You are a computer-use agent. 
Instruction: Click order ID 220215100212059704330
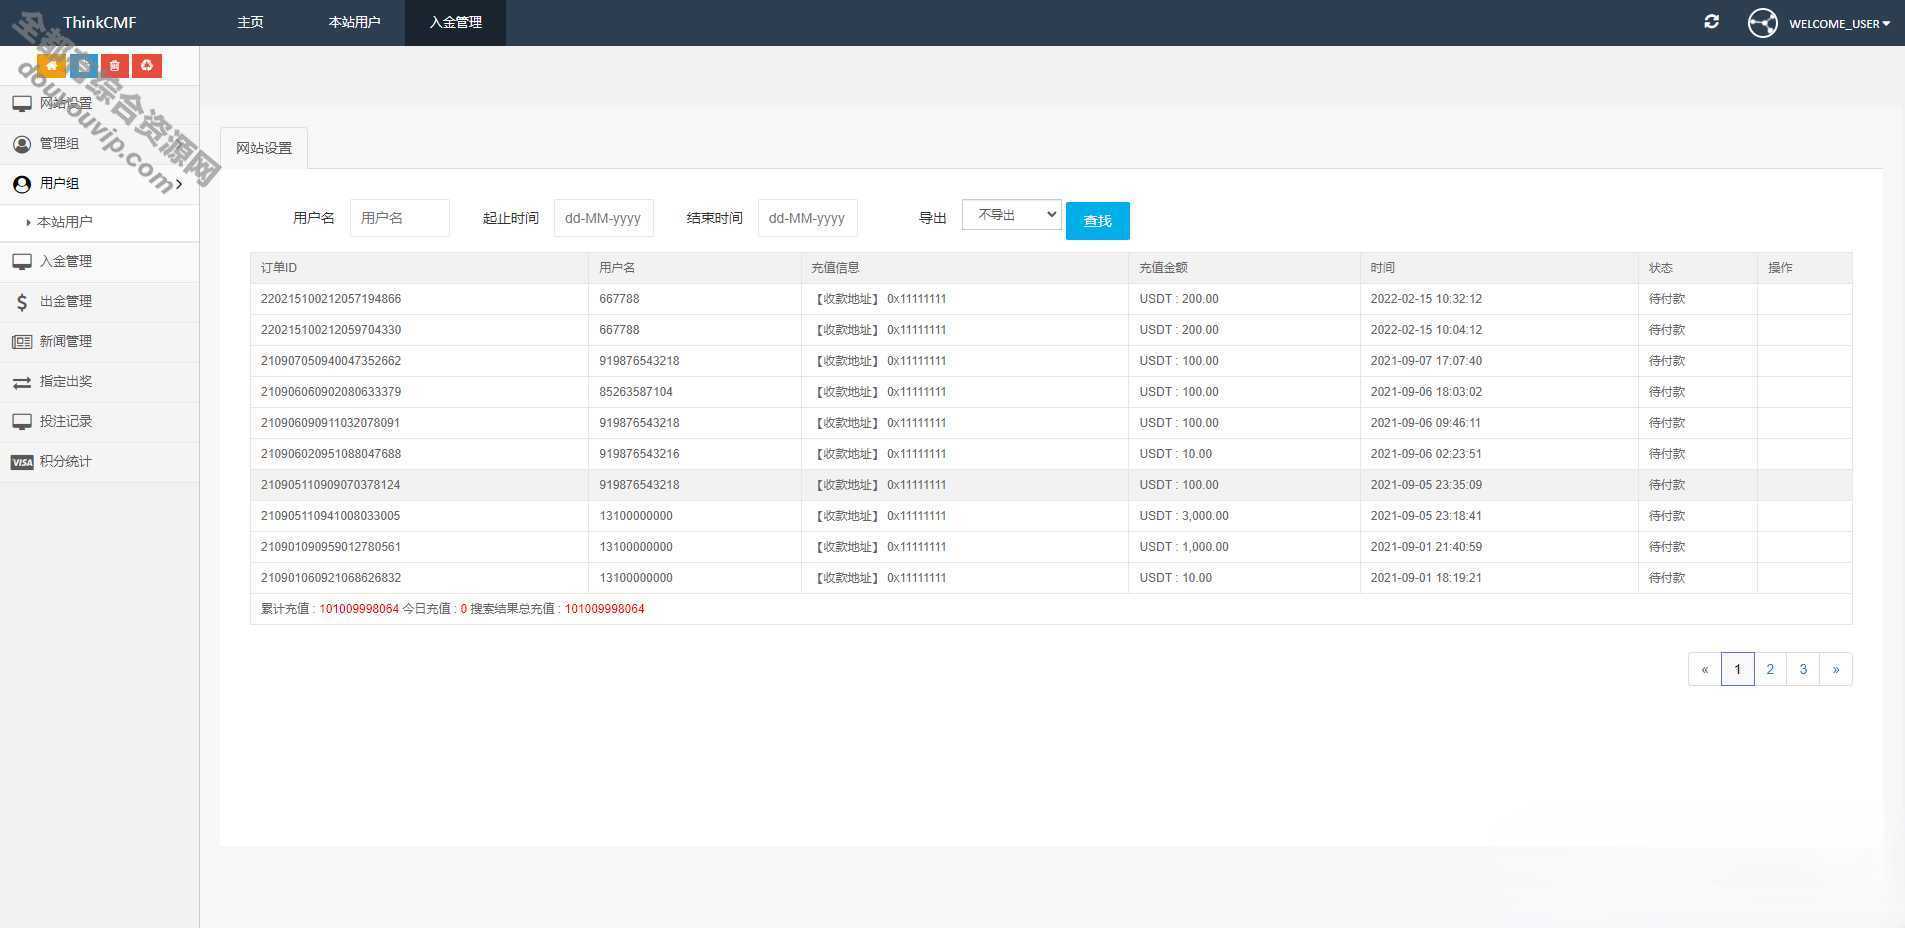coord(331,330)
